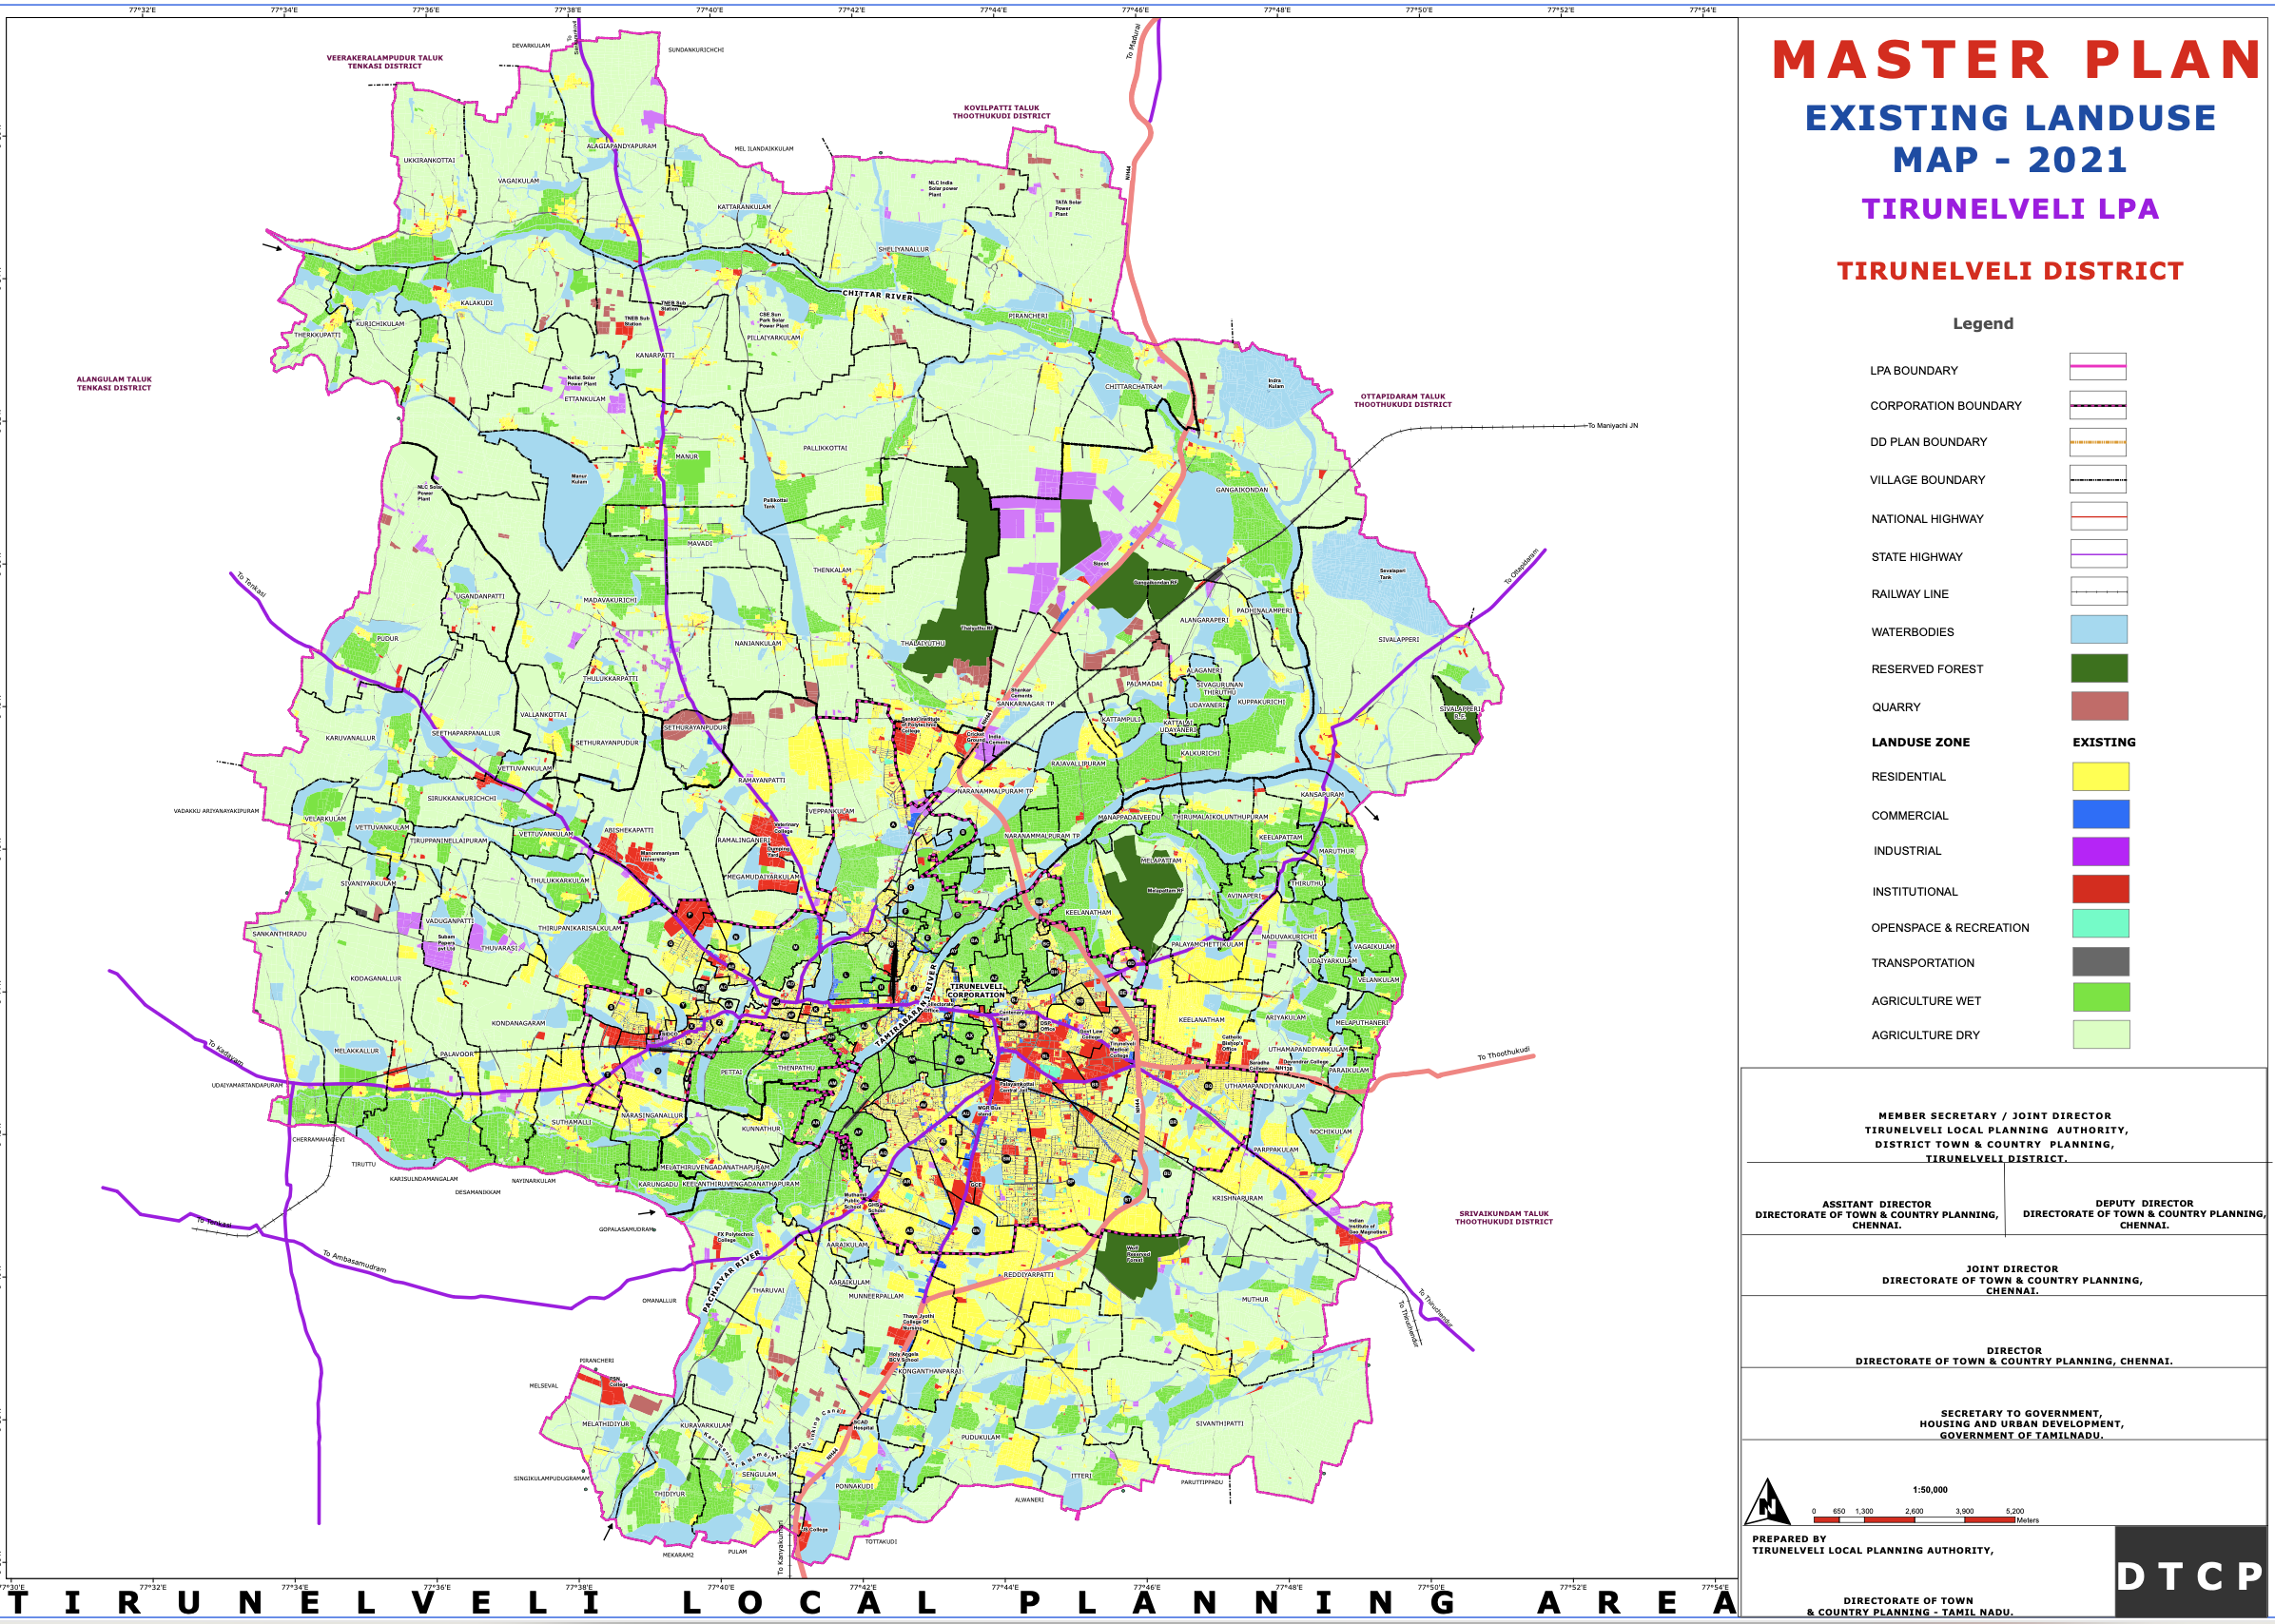The width and height of the screenshot is (2275, 1624).
Task: Pick the Institutional red swatch
Action: (2100, 889)
